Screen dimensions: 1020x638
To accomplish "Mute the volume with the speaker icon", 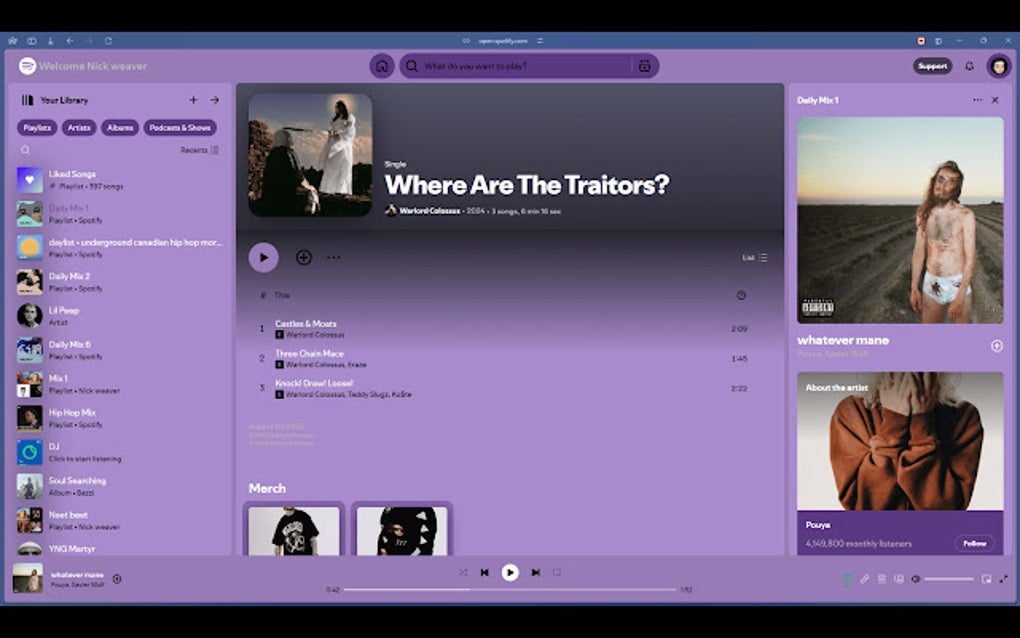I will [915, 579].
